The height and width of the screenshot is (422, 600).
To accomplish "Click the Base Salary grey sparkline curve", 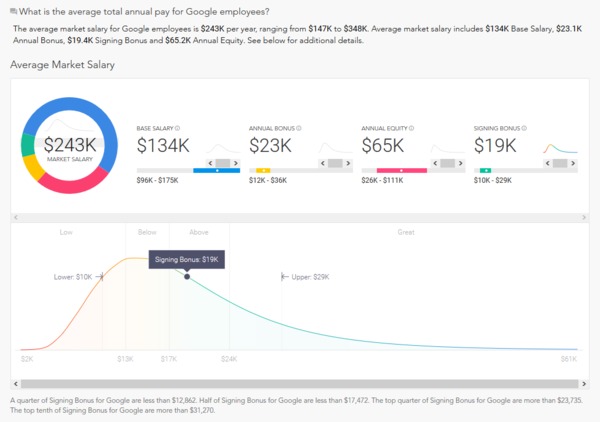I will 223,149.
